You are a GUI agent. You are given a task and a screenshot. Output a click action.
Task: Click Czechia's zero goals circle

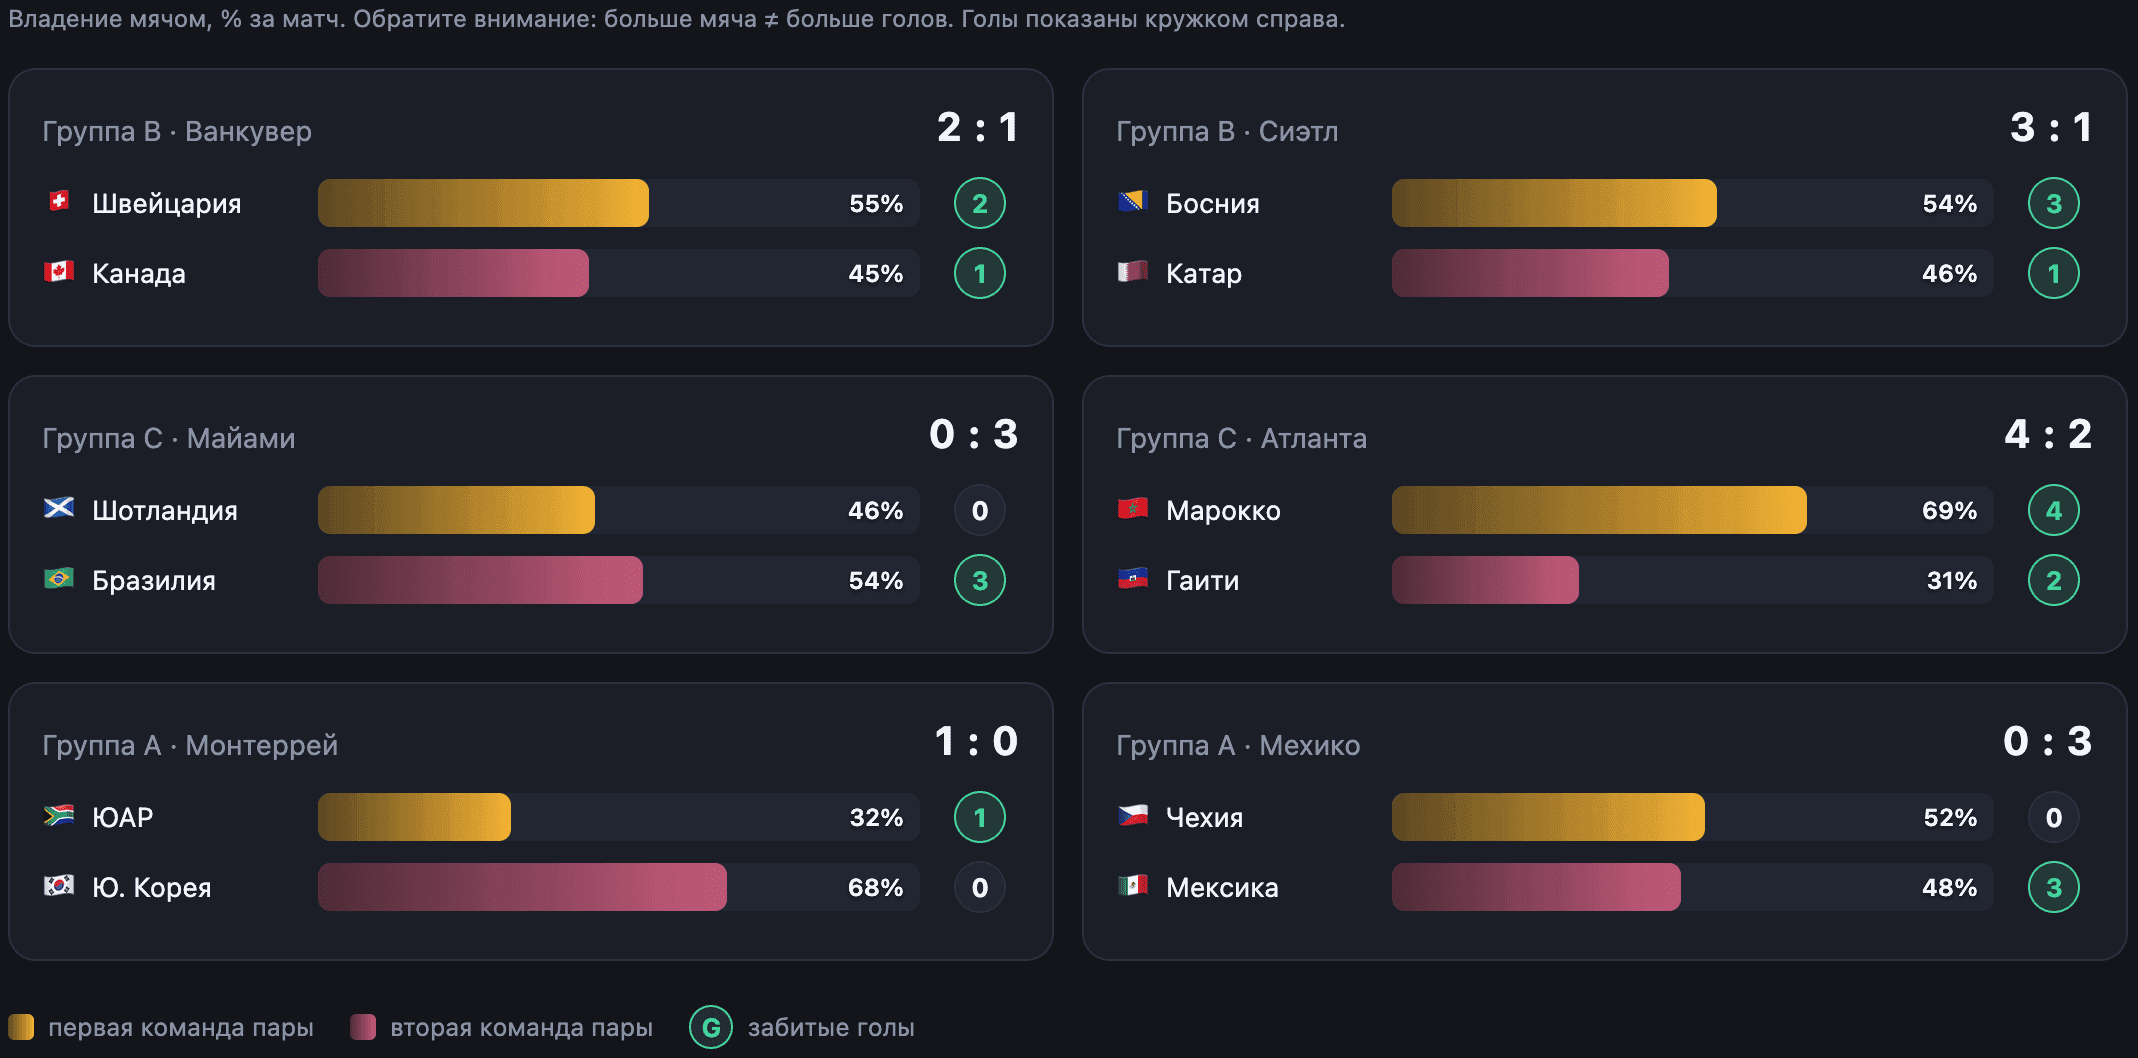point(2054,817)
